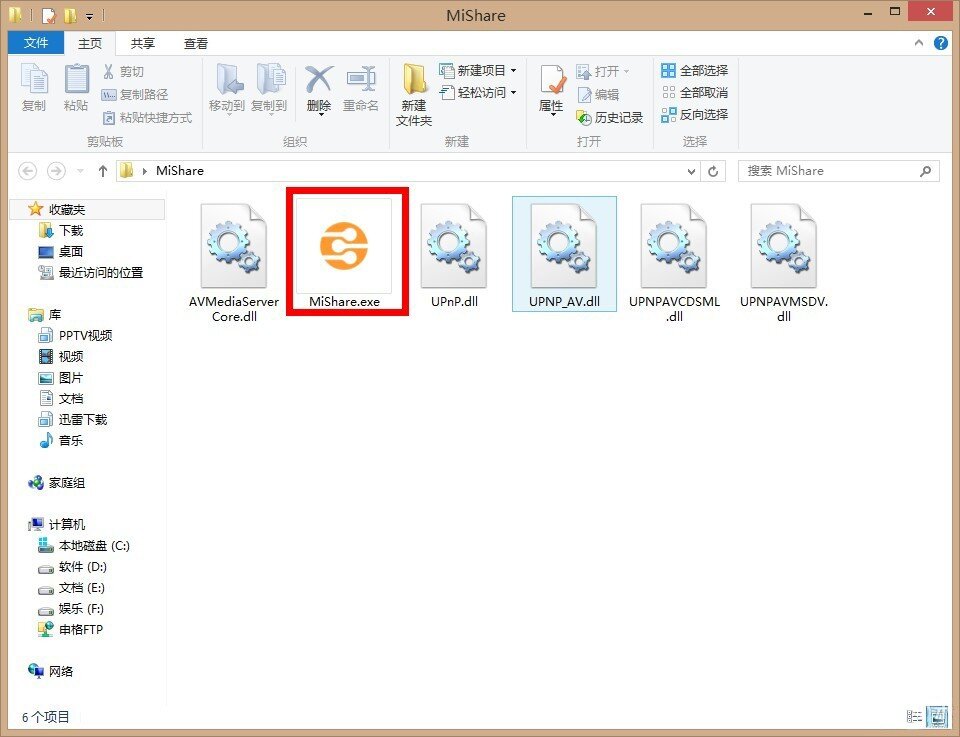
Task: Click the Search MiShare (搜索) box
Action: [838, 171]
